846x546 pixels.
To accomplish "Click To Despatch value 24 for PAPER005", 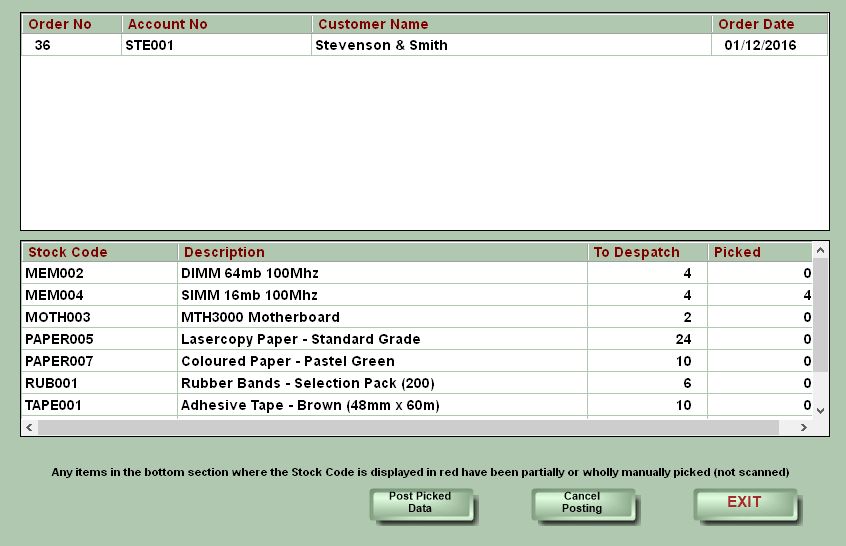I will coord(647,339).
